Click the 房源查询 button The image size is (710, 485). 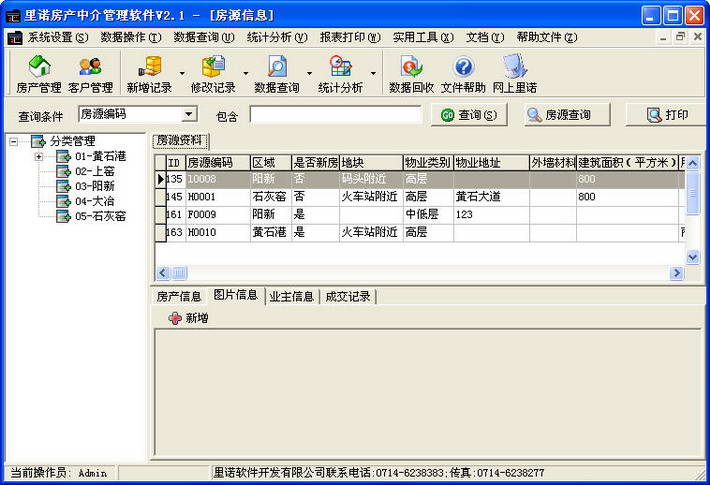(567, 115)
